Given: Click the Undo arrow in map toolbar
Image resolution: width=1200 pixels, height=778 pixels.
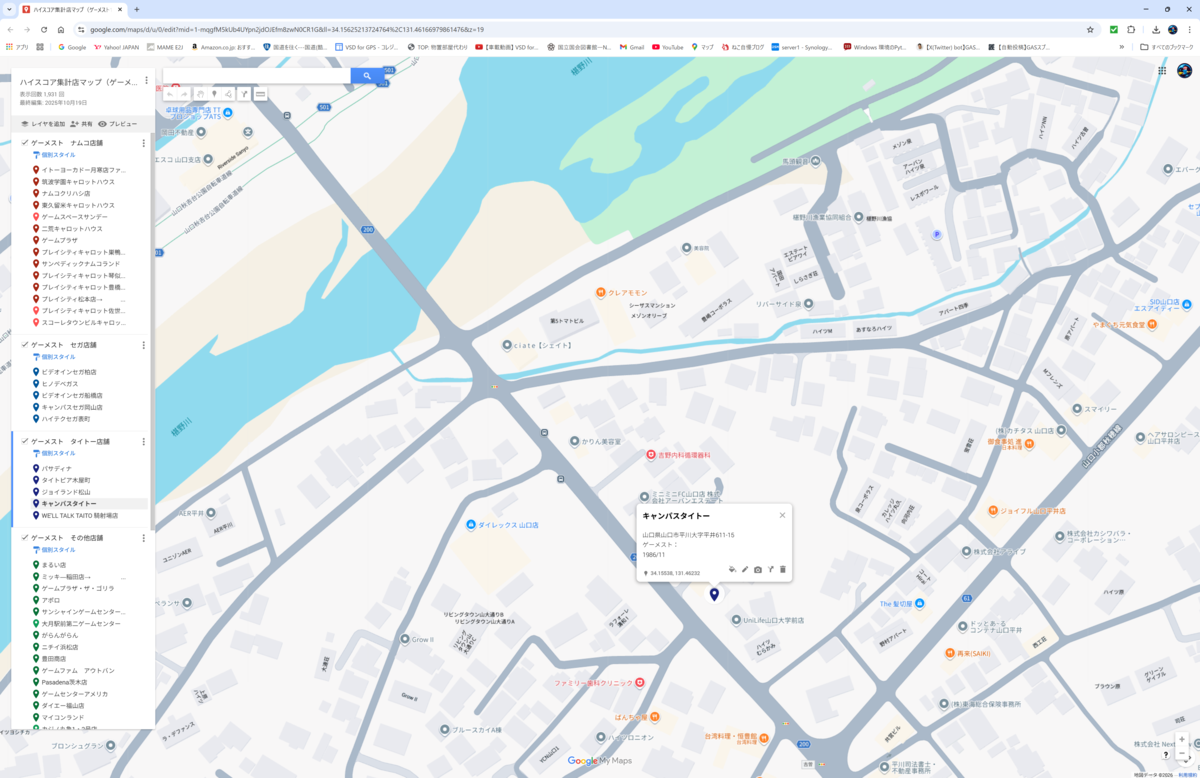Looking at the screenshot, I should [170, 94].
